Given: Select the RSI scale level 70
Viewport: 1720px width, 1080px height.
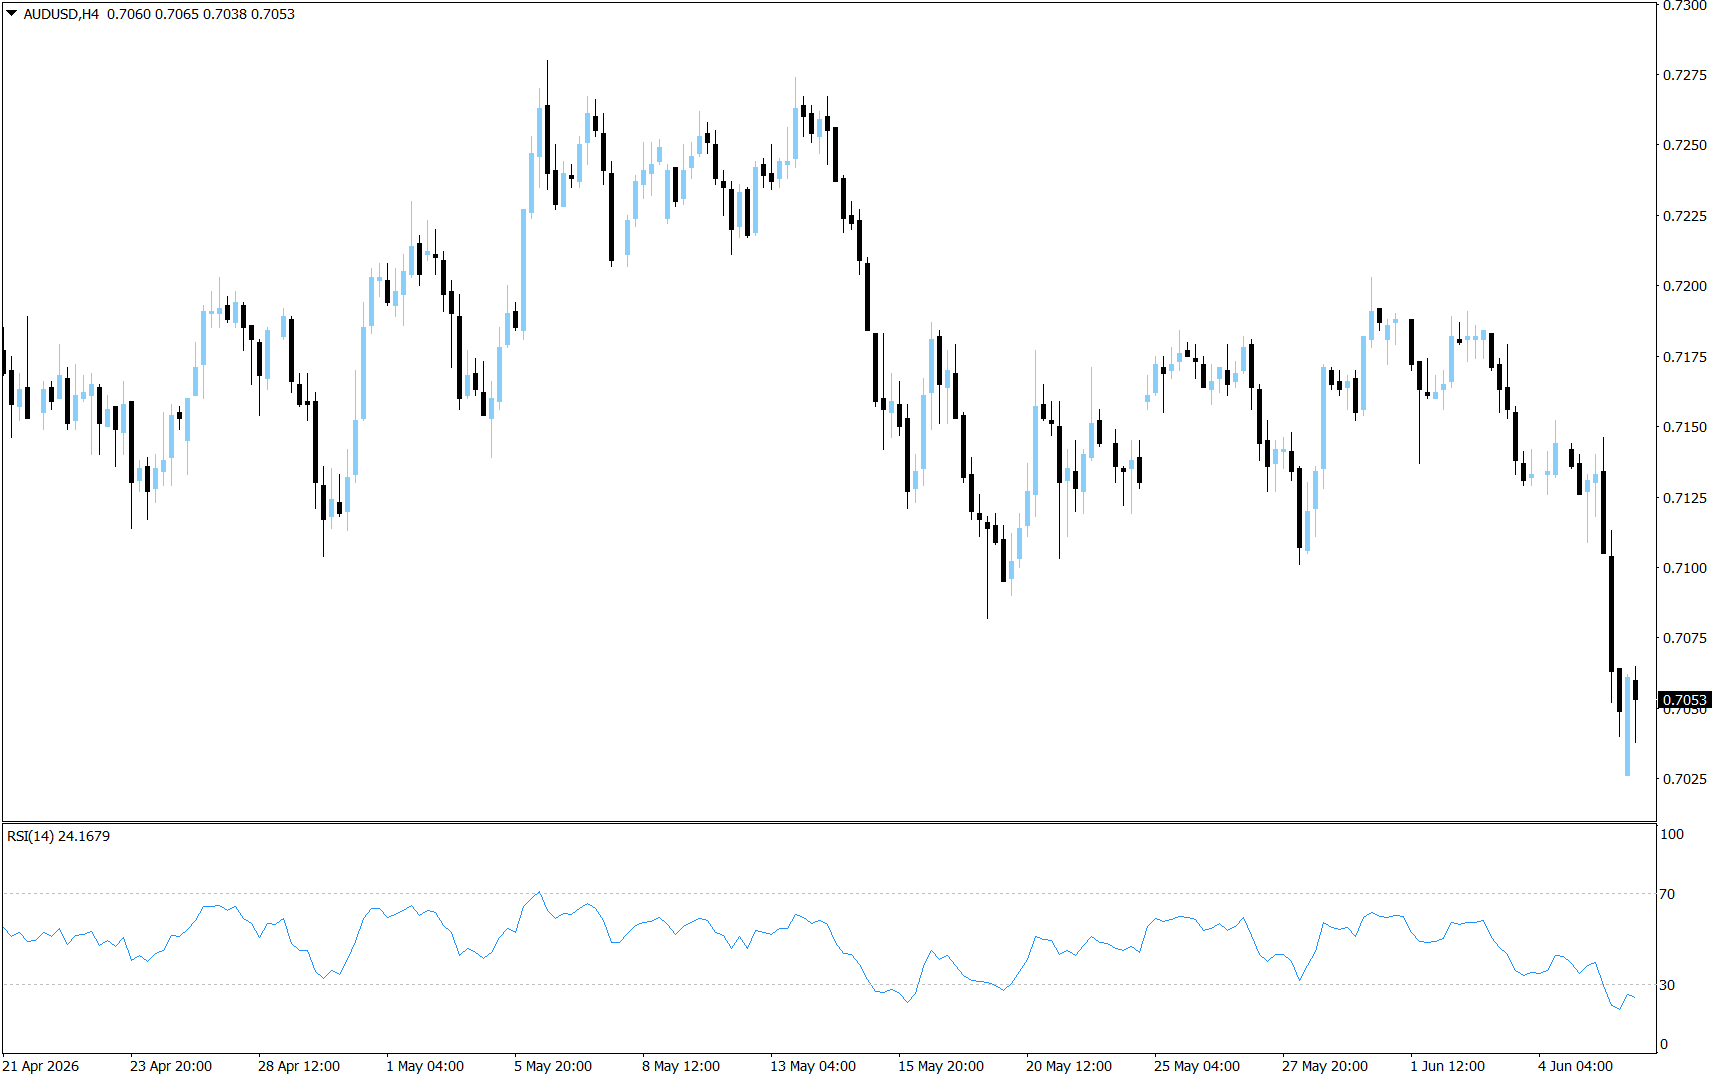Looking at the screenshot, I should click(x=1667, y=894).
